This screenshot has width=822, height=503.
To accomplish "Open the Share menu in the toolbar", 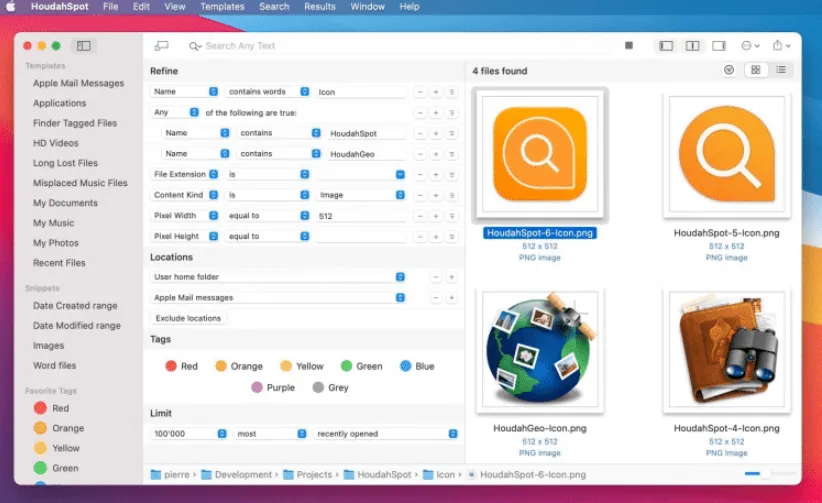I will (781, 46).
